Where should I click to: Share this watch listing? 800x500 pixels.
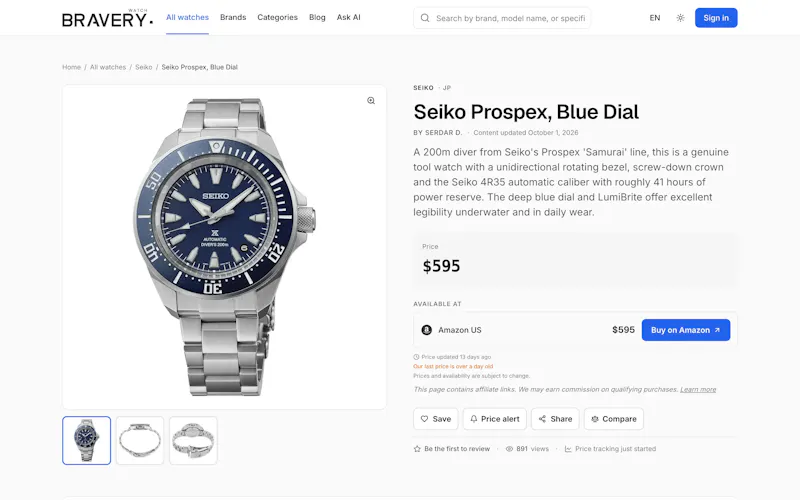[555, 419]
